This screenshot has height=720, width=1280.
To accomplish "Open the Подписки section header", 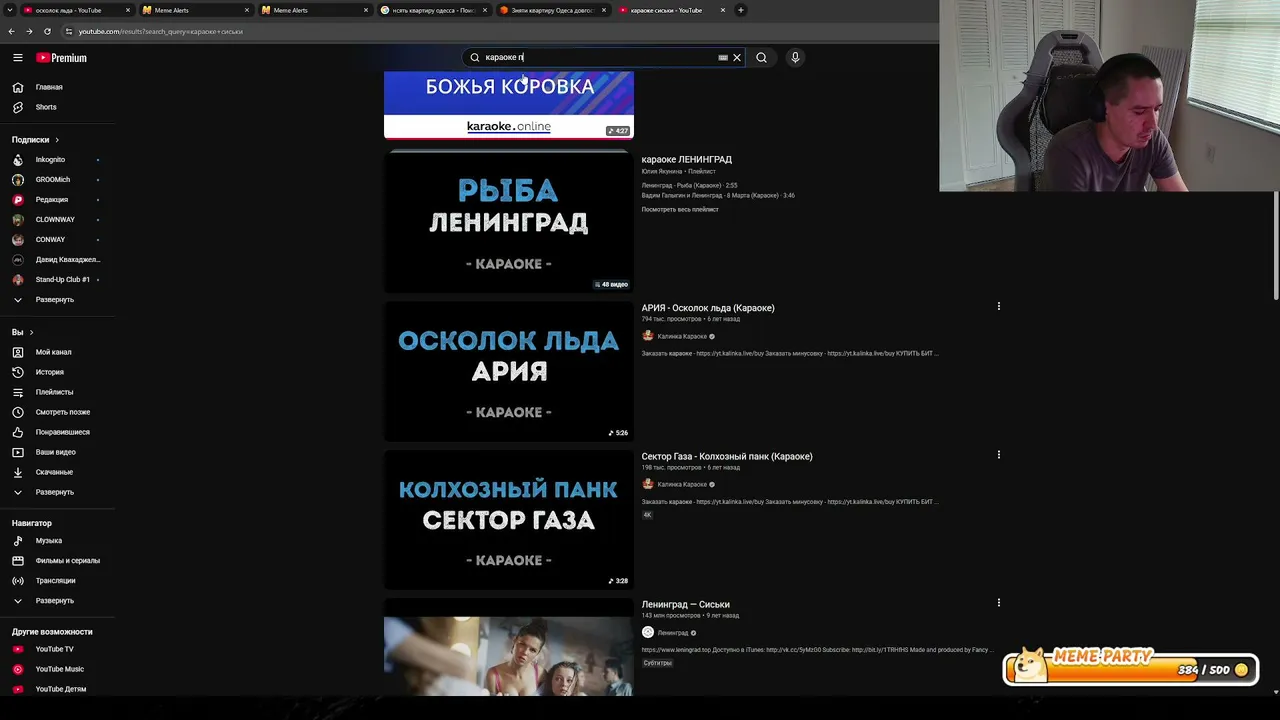I will (35, 140).
